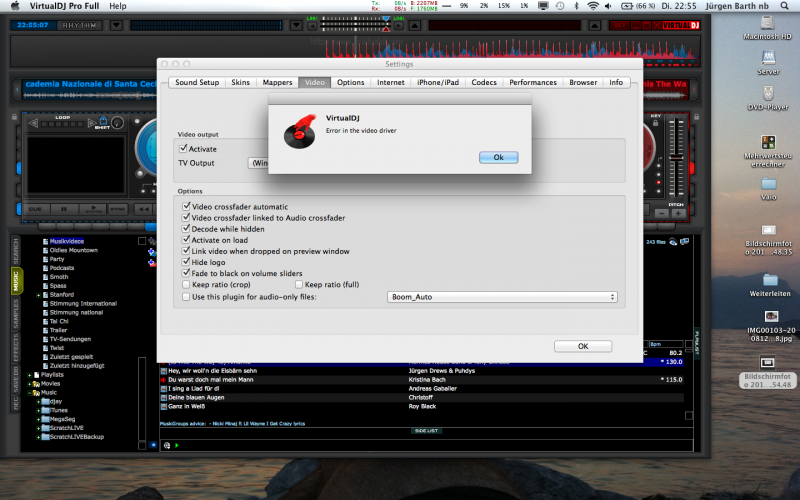Screen dimensions: 800x500
Task: Click the REC side panel tab
Action: coord(16,404)
